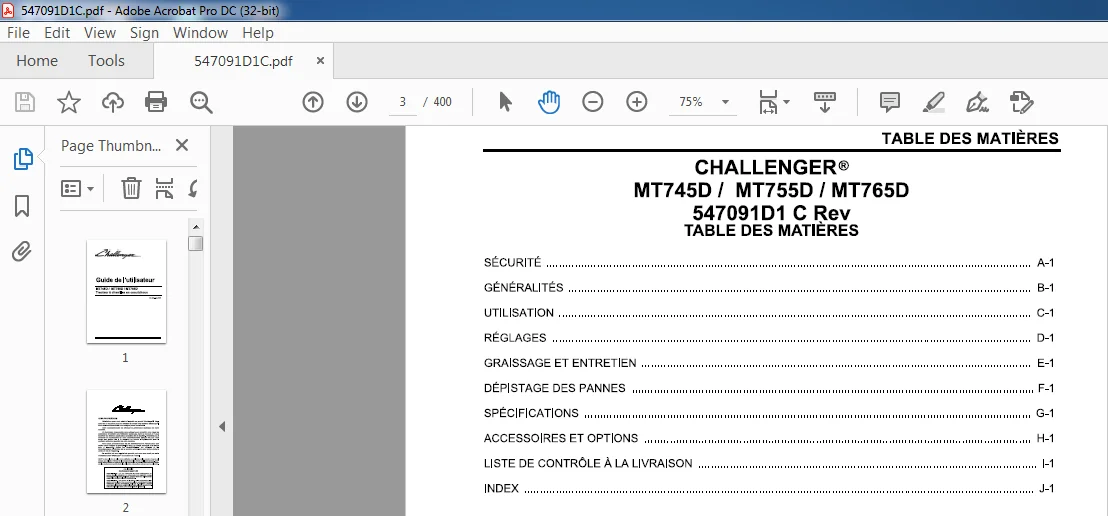Open the Sign menu

pyautogui.click(x=144, y=33)
